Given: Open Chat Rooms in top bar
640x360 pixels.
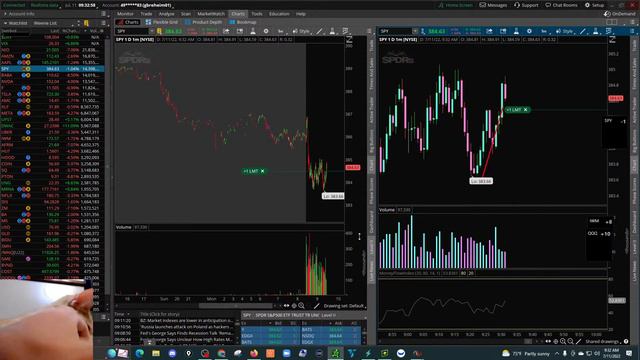Looking at the screenshot, I should click(562, 5).
